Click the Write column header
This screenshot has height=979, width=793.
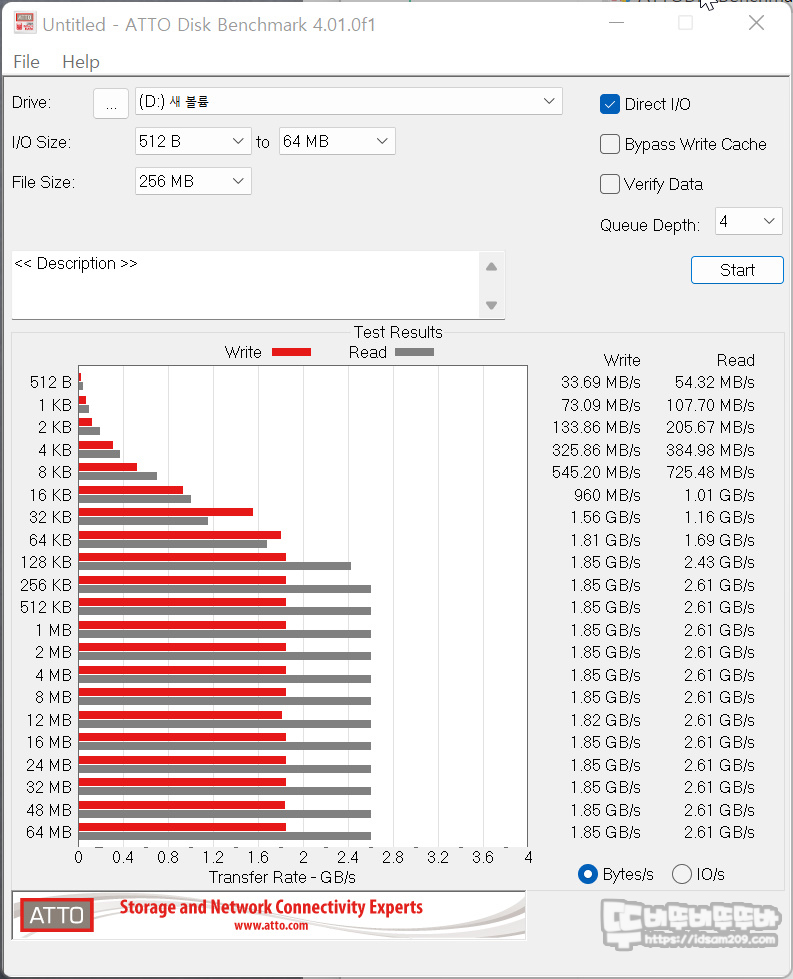click(x=622, y=360)
